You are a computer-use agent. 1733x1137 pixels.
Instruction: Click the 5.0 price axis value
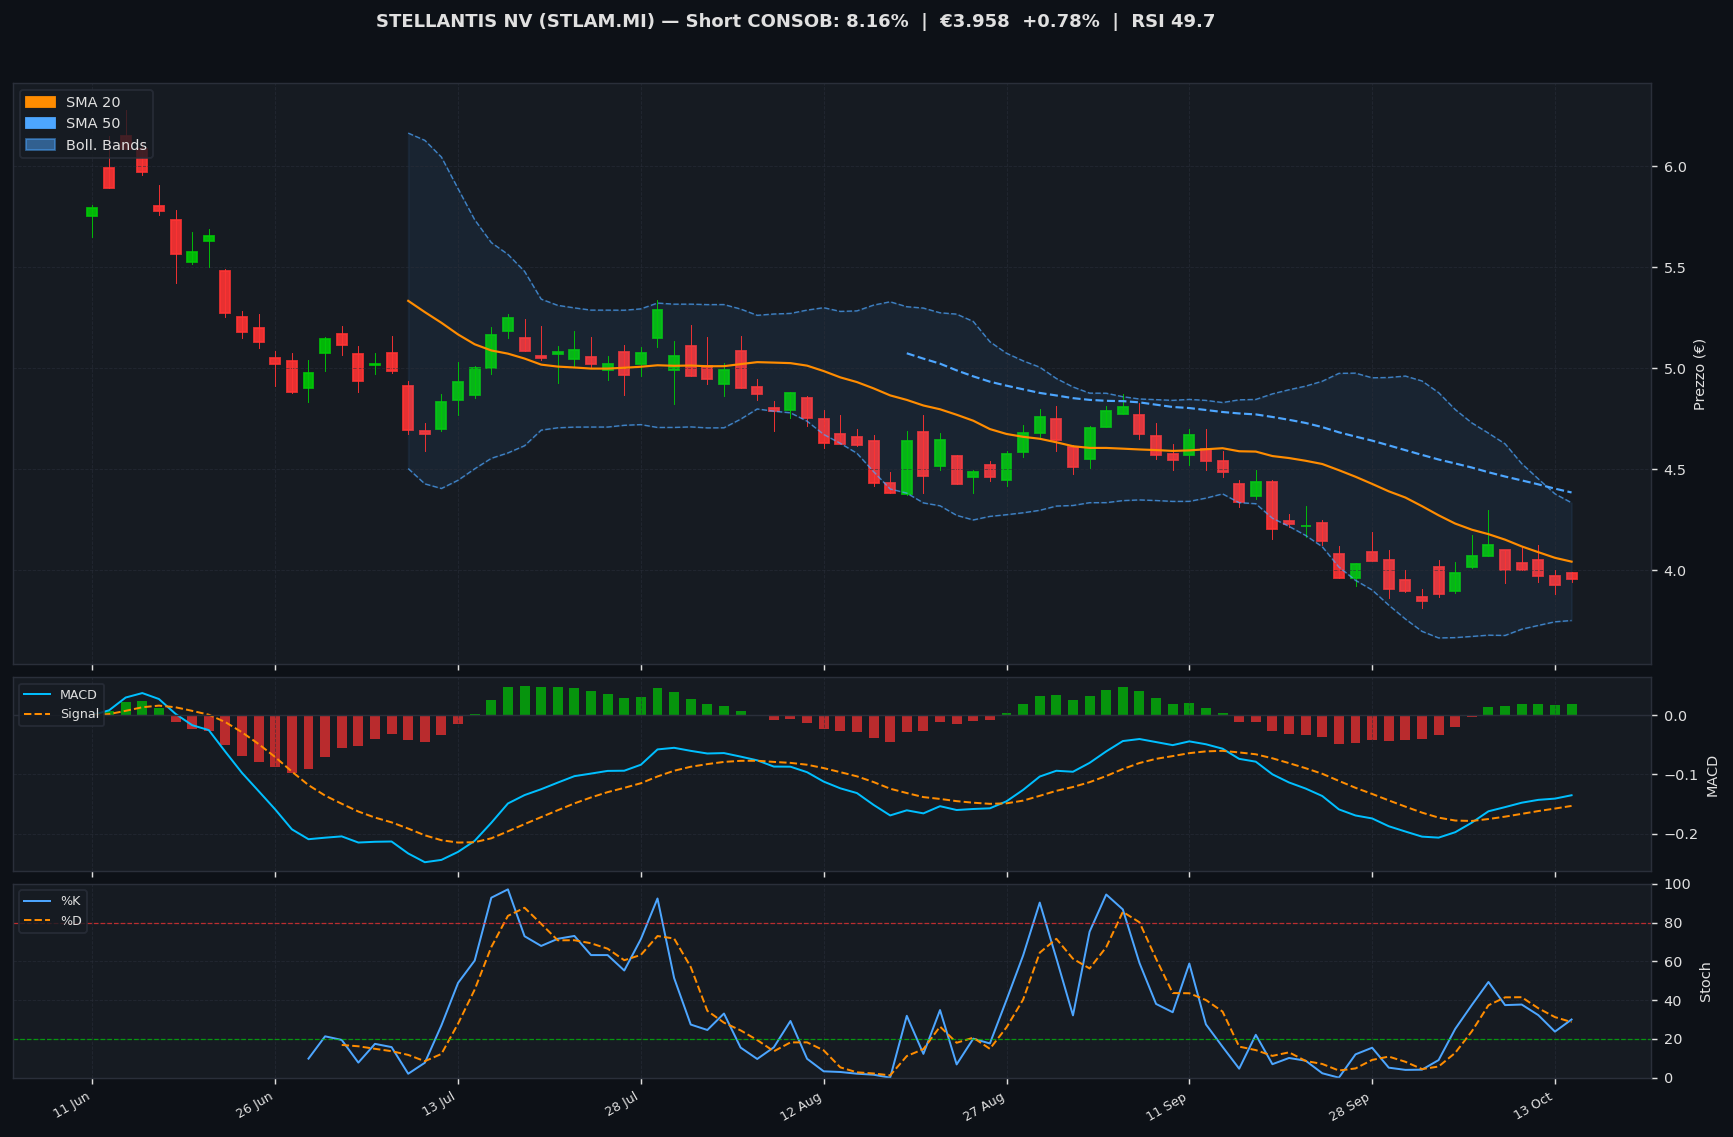pos(1677,369)
